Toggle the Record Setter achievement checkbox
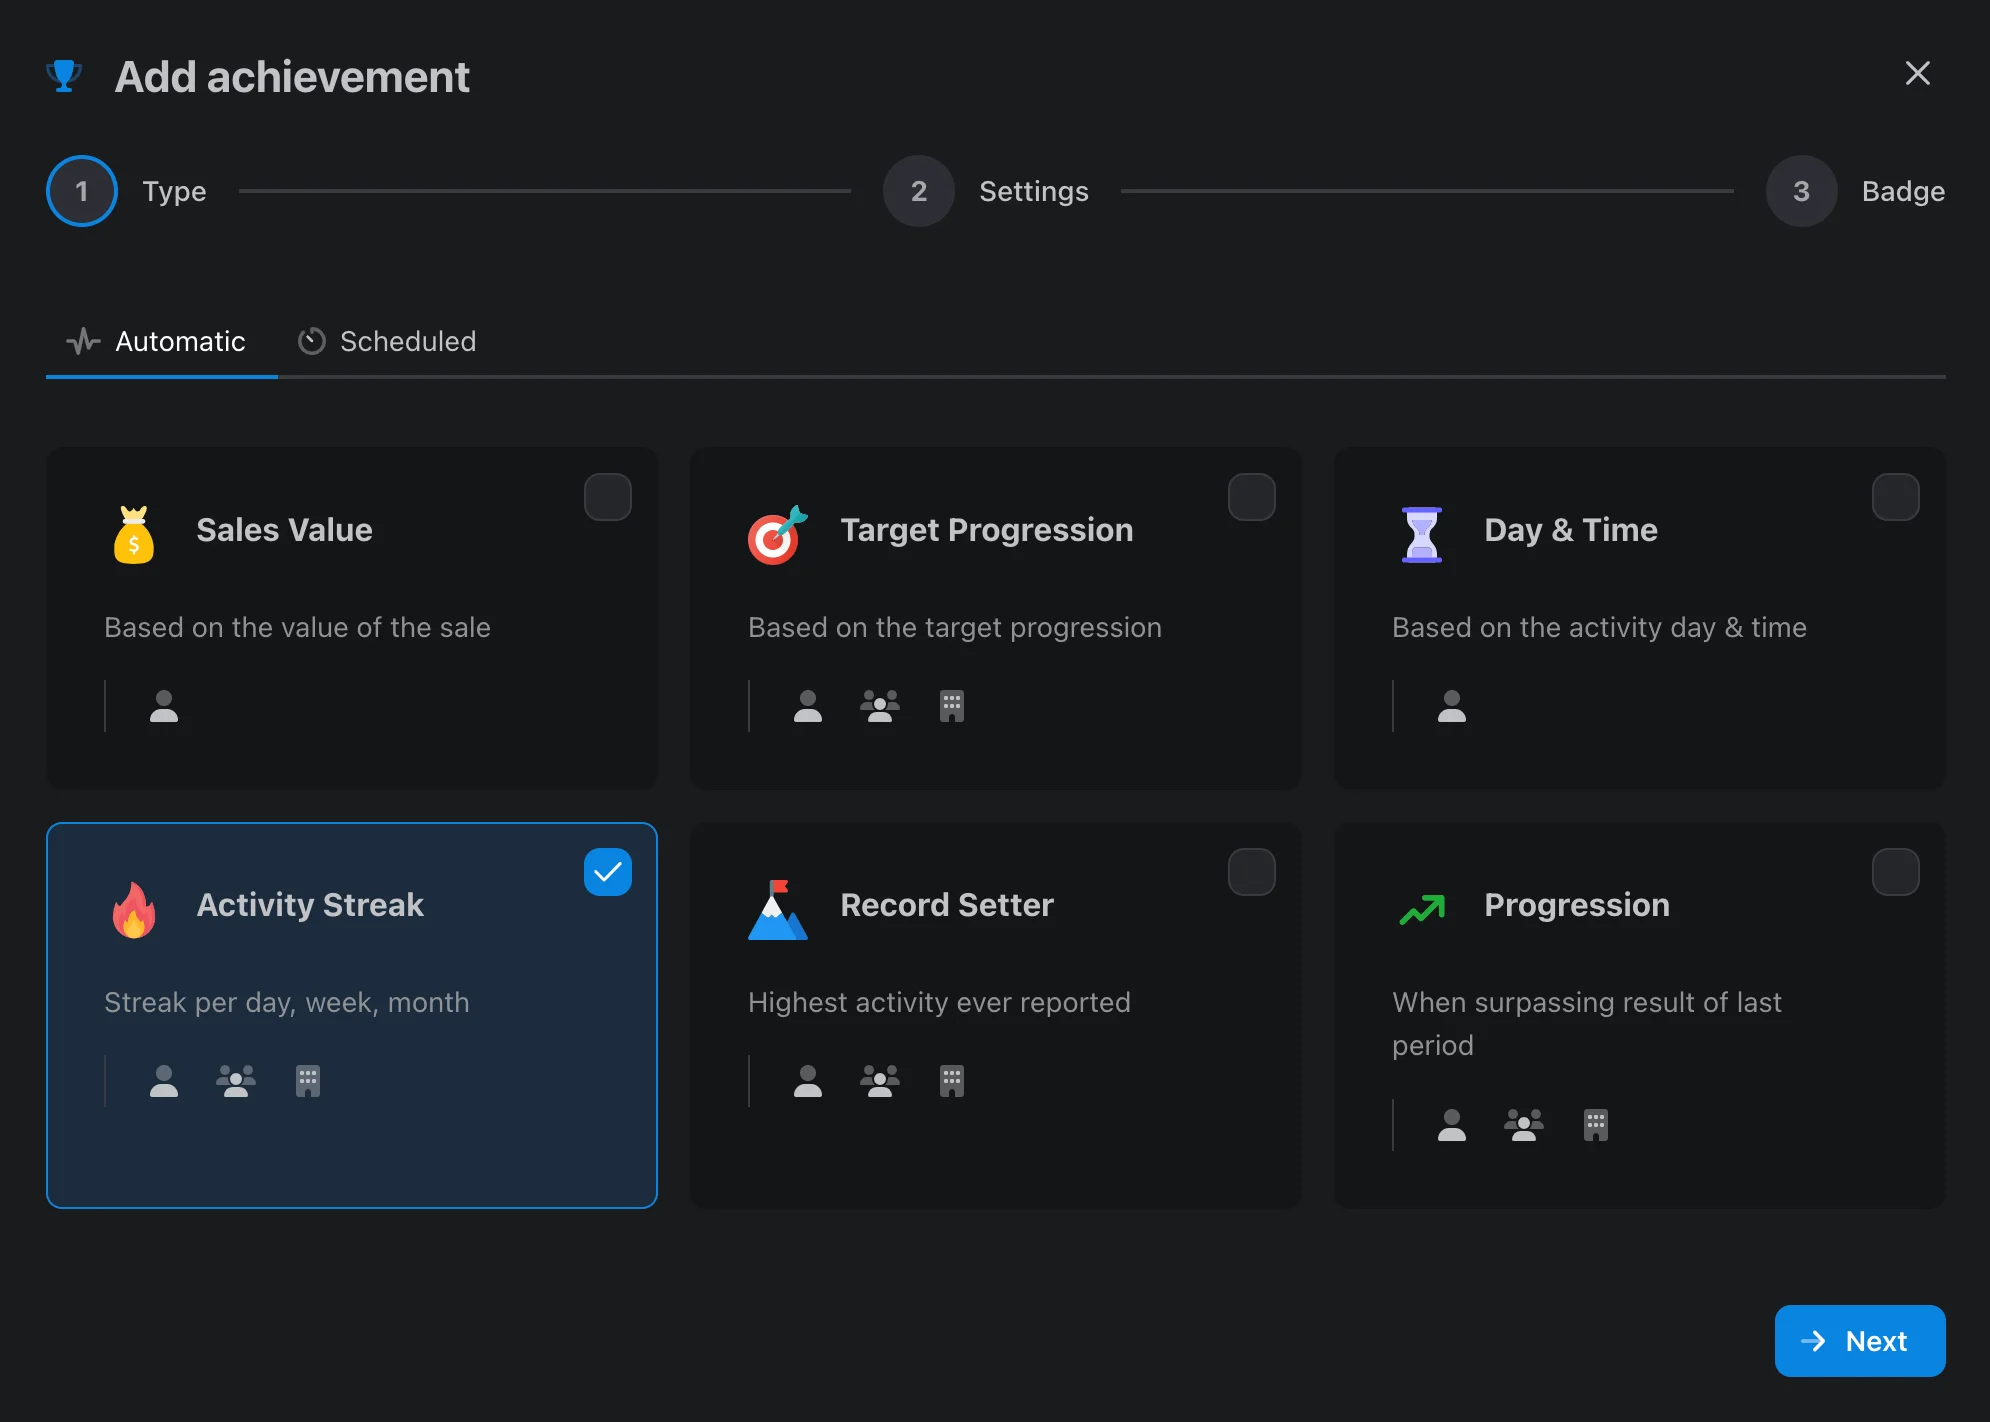This screenshot has width=1990, height=1422. (x=1251, y=871)
